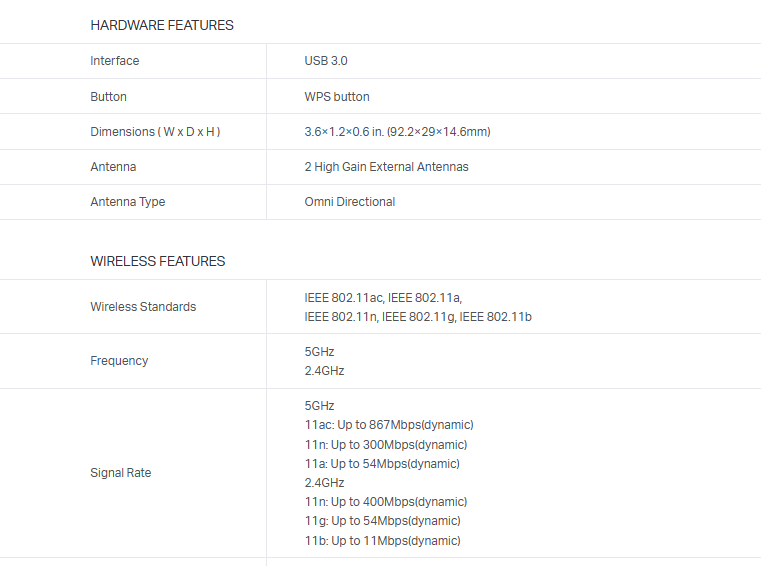Click the USB 3.0 value
The width and height of the screenshot is (762, 566).
coord(326,61)
